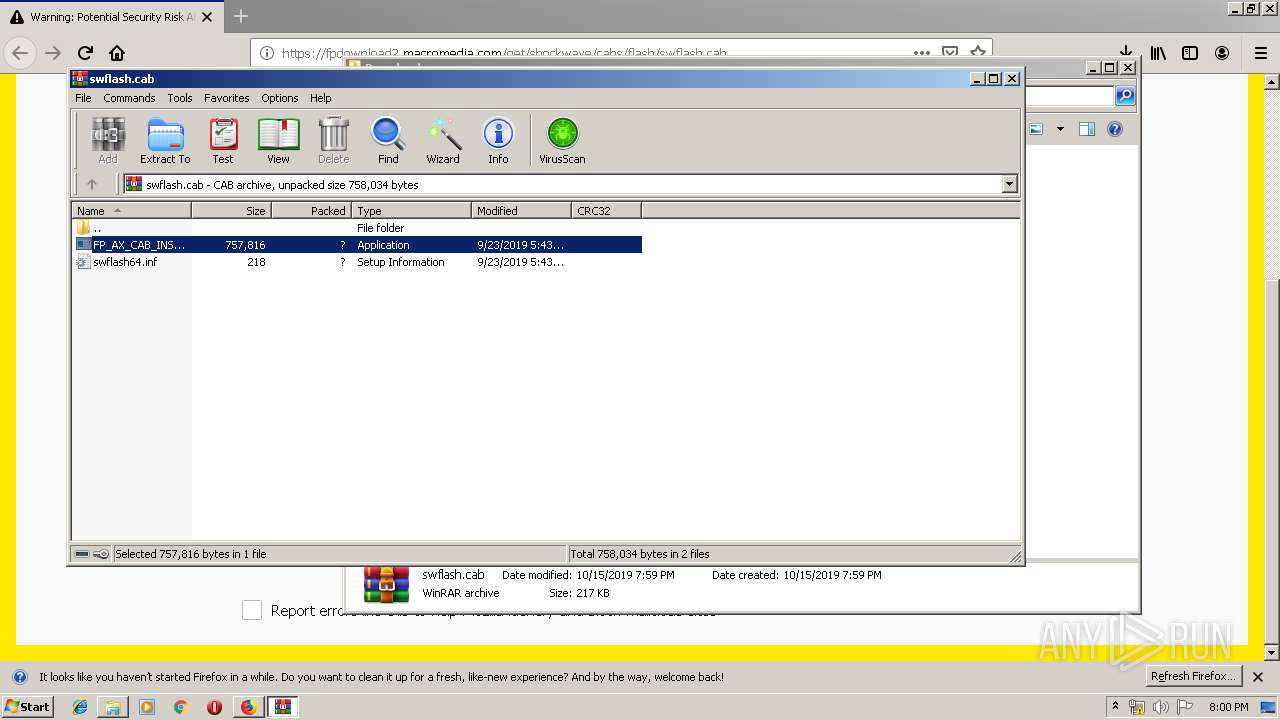Click the search icon in Explorer window
Screen dimensions: 1280x720
pyautogui.click(x=1125, y=96)
